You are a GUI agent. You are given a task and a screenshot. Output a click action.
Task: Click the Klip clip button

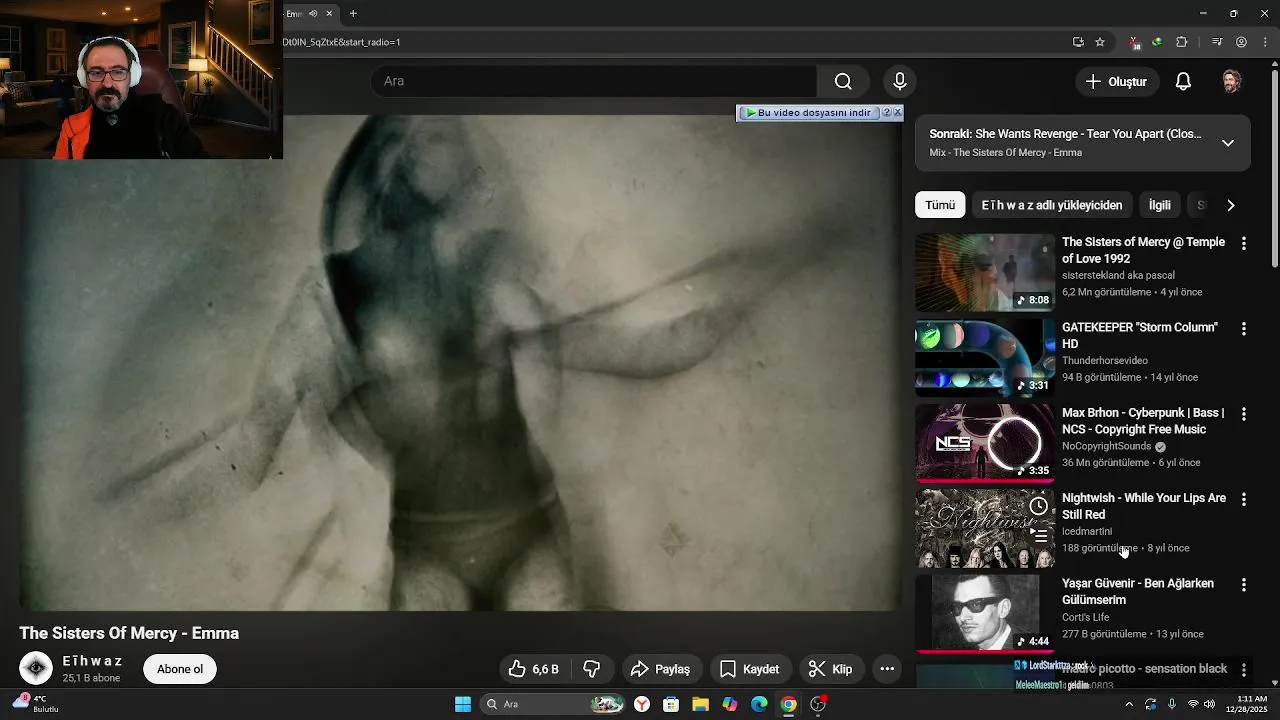click(831, 669)
